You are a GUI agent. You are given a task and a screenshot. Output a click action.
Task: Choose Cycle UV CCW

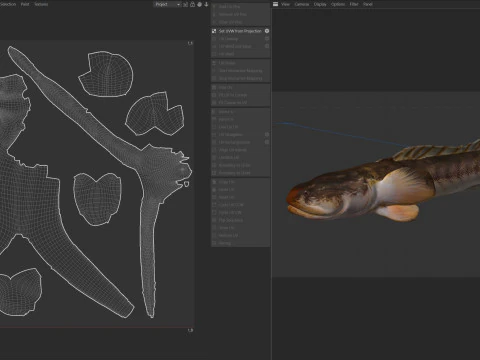231,205
